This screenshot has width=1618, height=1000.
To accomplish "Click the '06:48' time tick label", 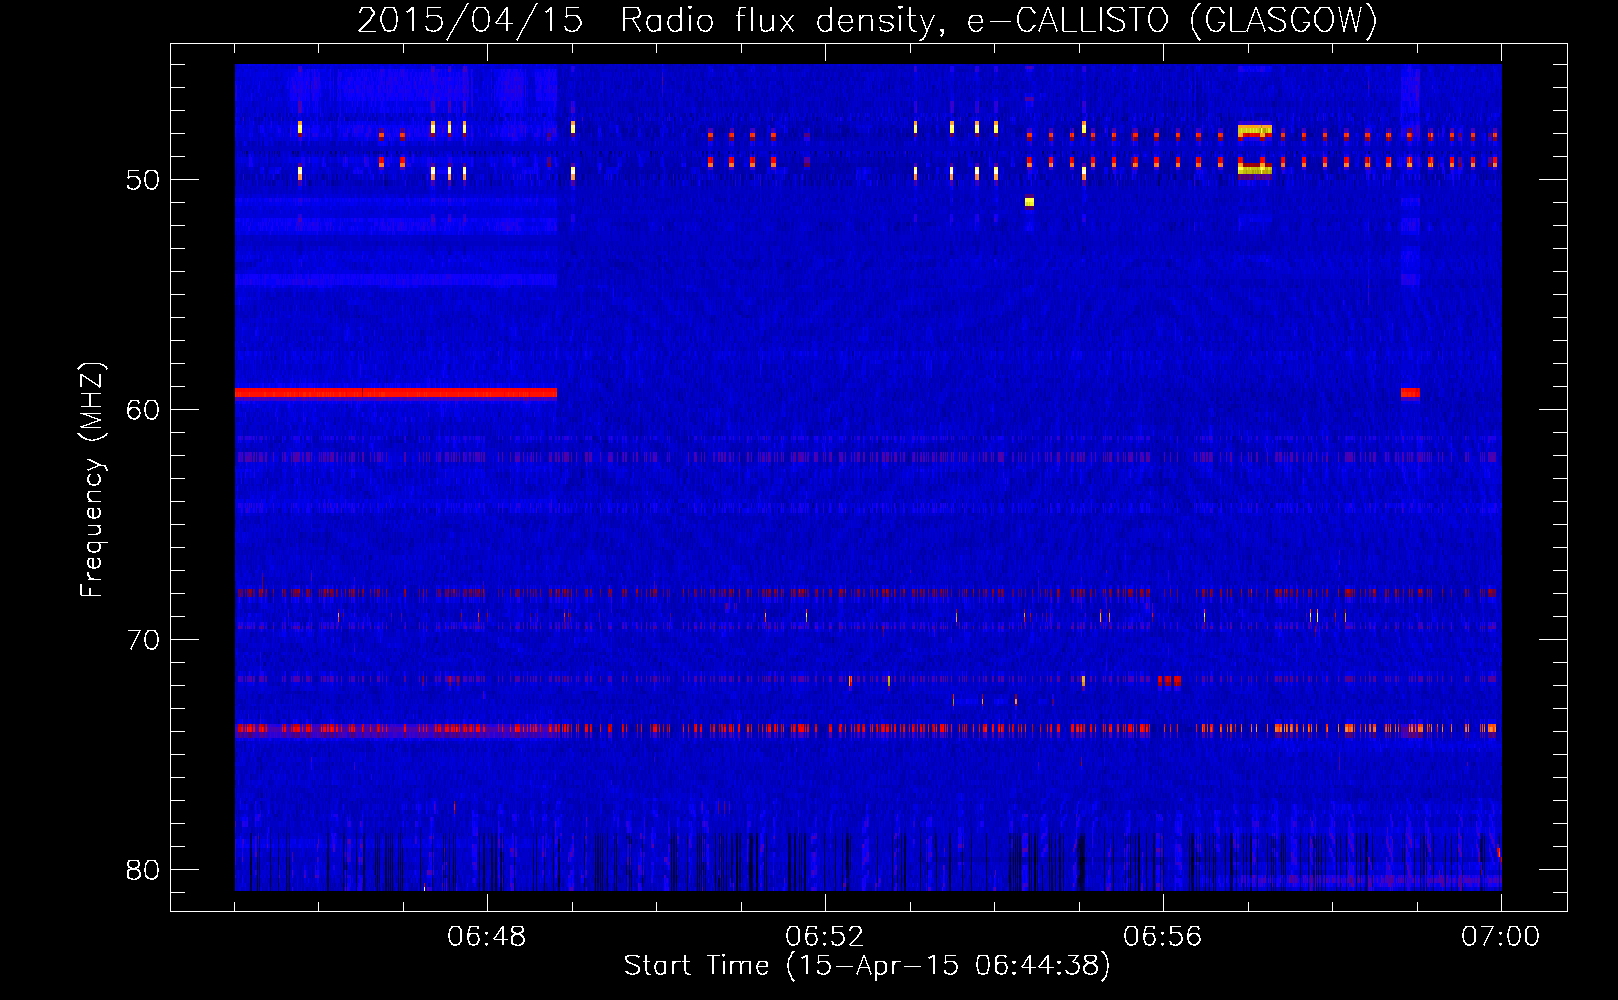I will click(x=487, y=937).
